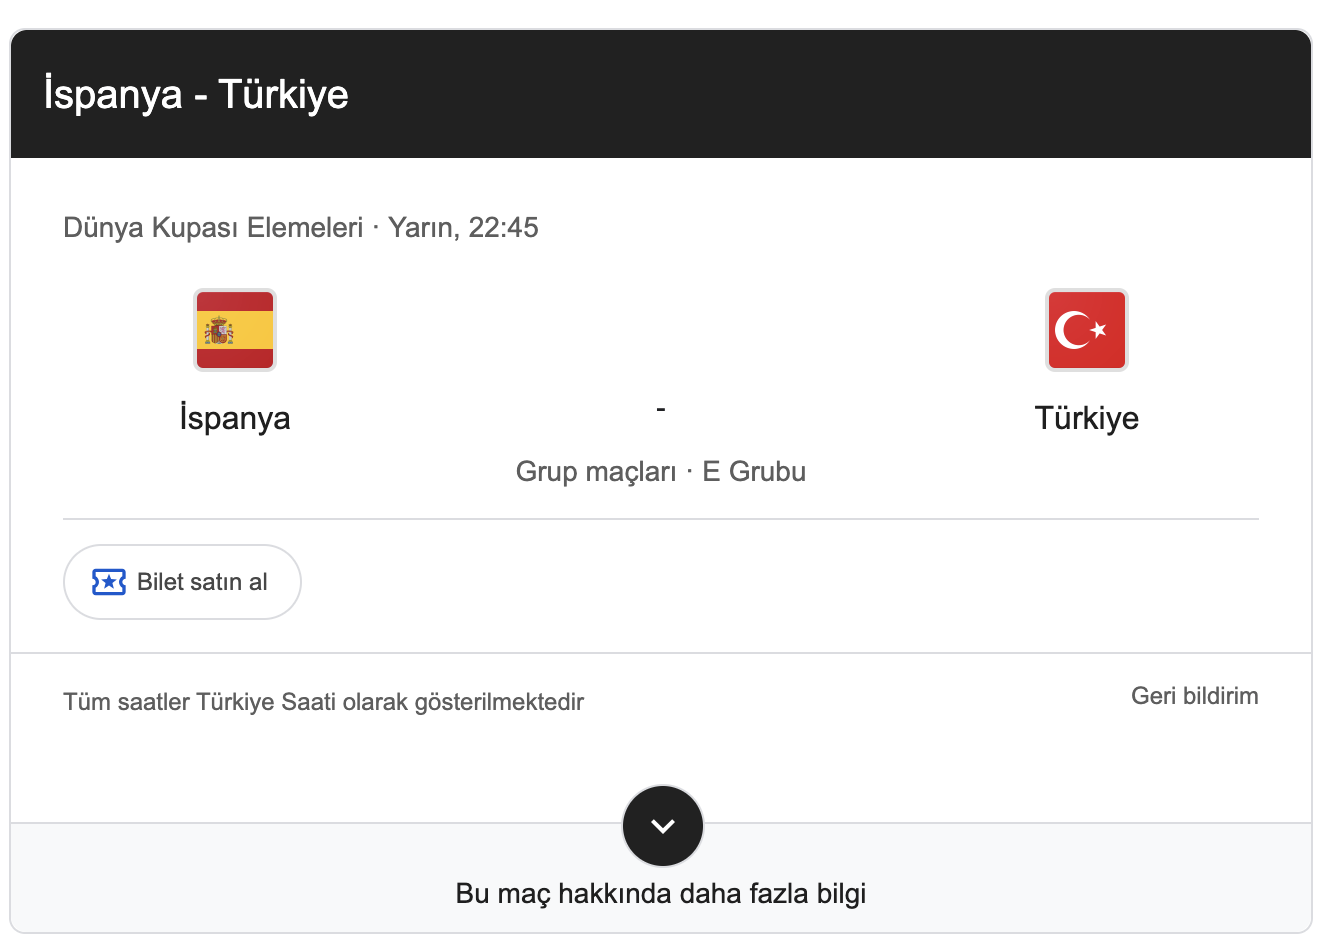Viewport: 1332px width, 944px height.
Task: Click the 'Yarın, 22:45' match time
Action: [x=463, y=228]
